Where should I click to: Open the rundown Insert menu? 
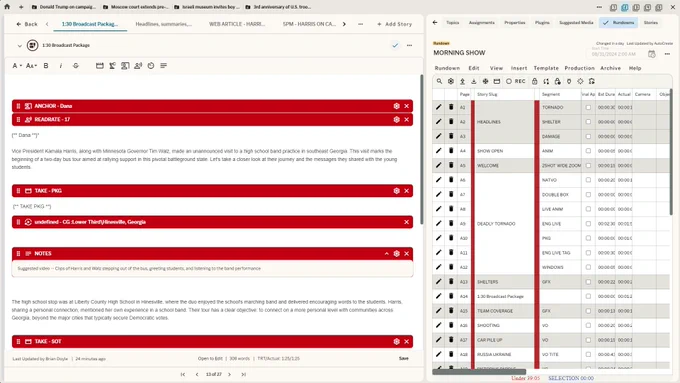click(519, 68)
